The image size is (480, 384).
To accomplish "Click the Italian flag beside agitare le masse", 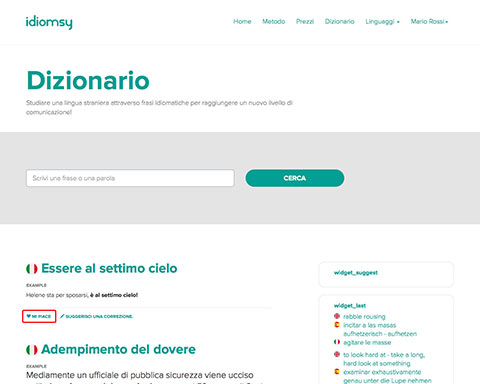I will point(337,342).
